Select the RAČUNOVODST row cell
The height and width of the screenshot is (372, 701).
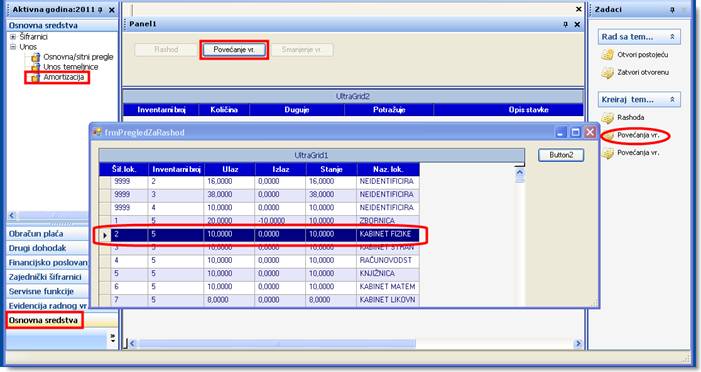[x=388, y=260]
